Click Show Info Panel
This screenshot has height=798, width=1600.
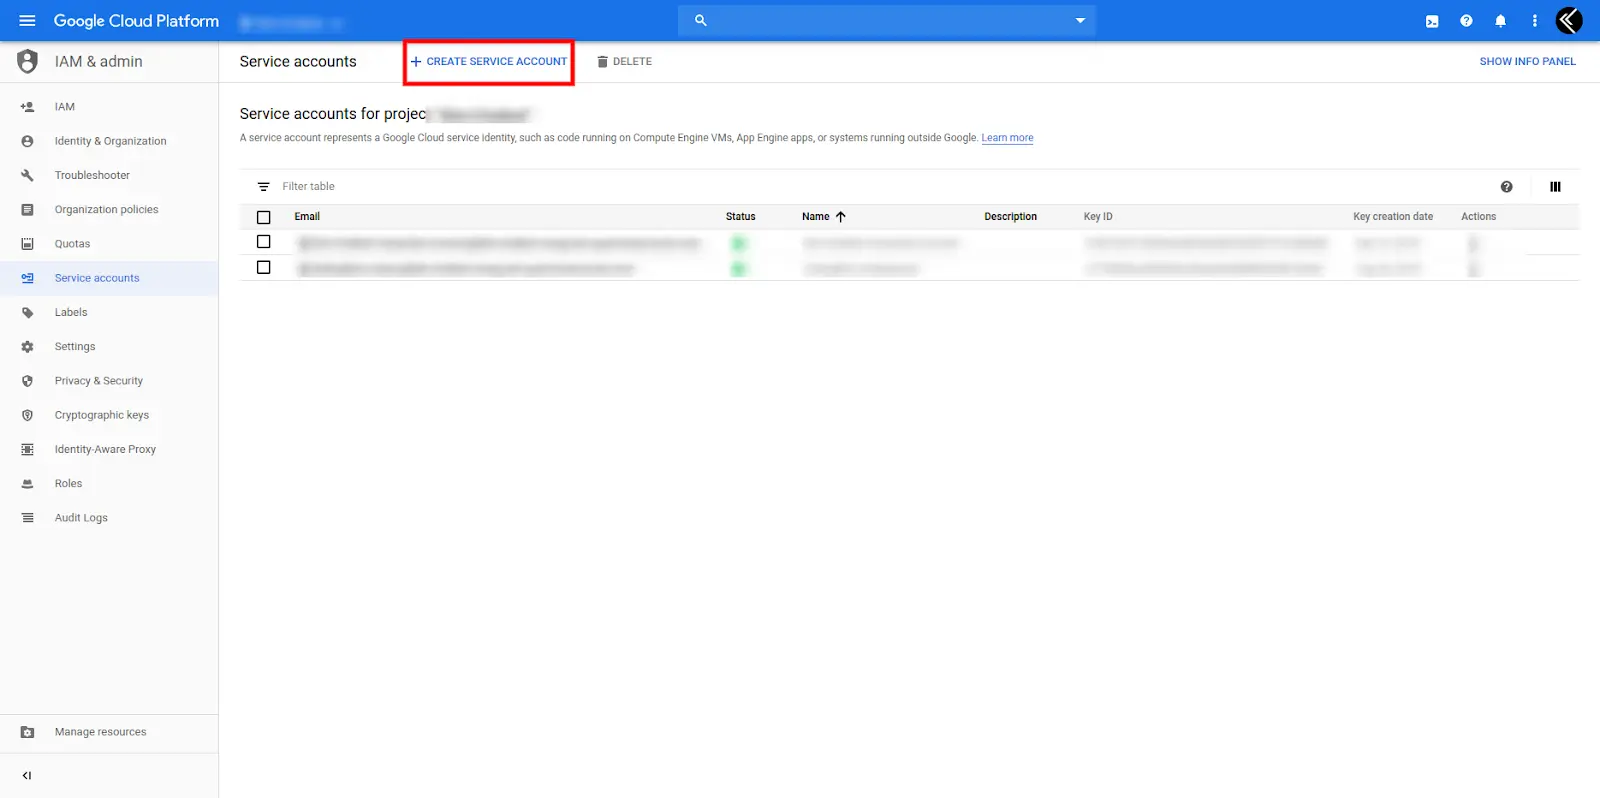click(1527, 62)
